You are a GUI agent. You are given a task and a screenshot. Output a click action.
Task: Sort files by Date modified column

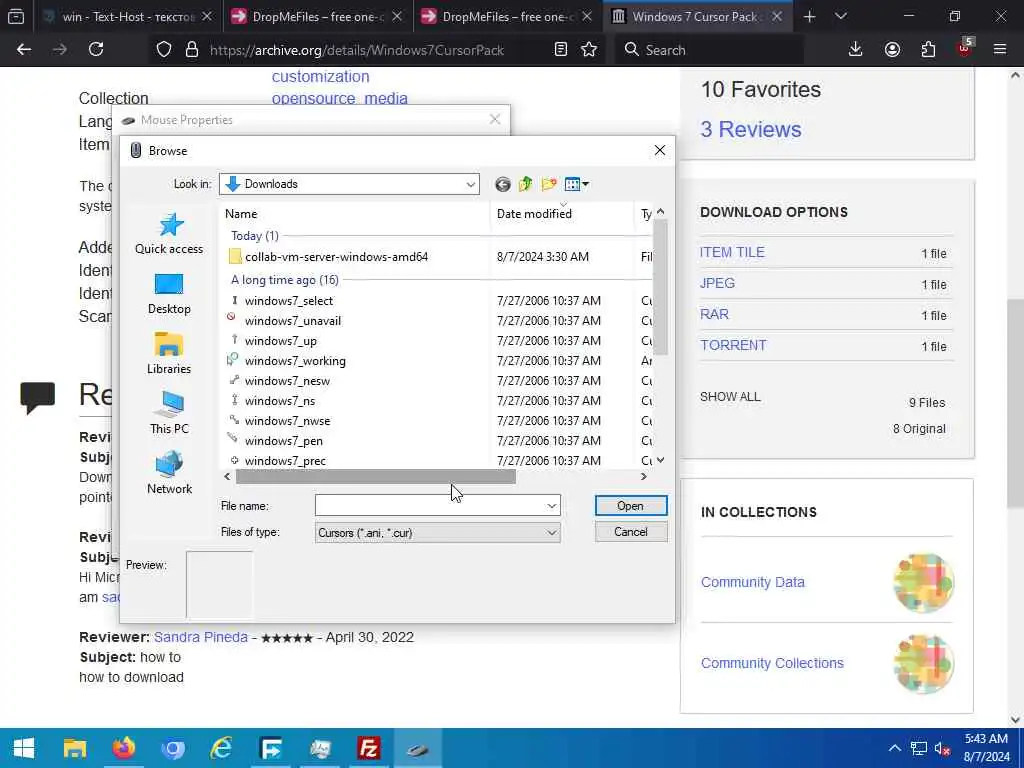[562, 214]
